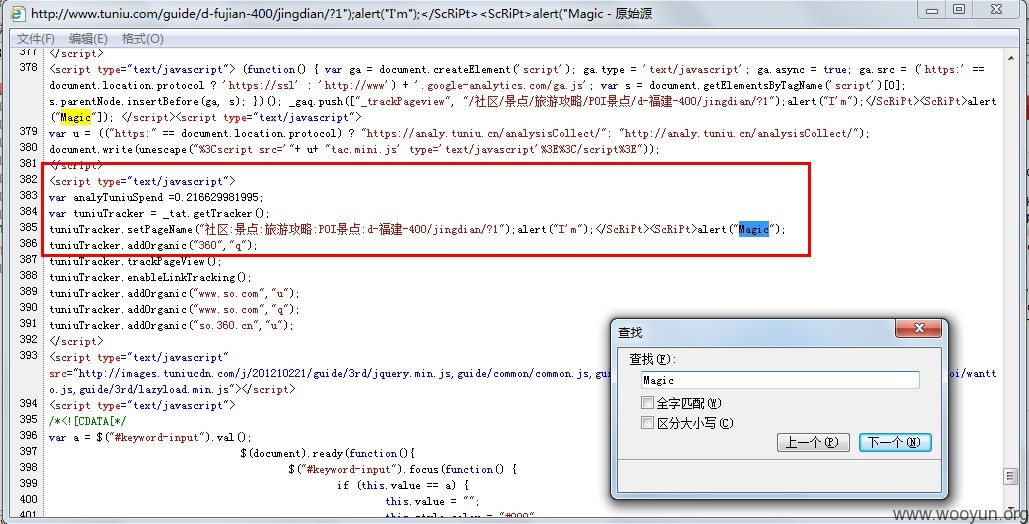Click line number 378
This screenshot has width=1029, height=524.
click(28, 67)
